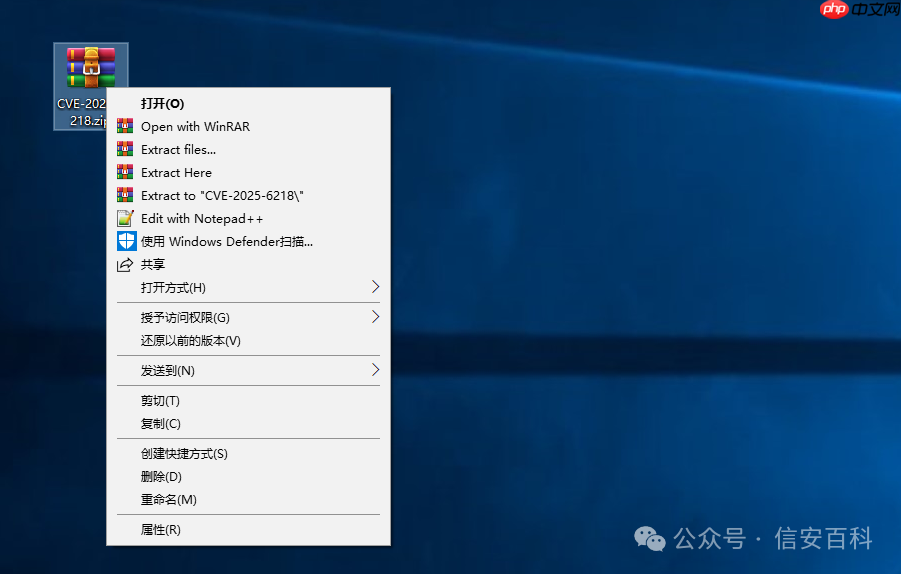
Task: Choose Extract files... menu entry
Action: 248,149
